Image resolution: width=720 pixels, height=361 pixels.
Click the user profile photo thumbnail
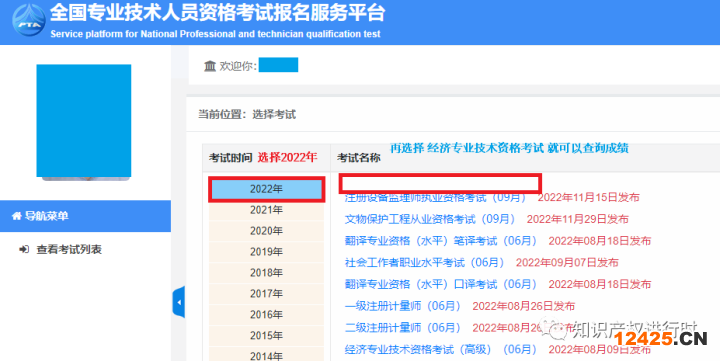[x=84, y=122]
